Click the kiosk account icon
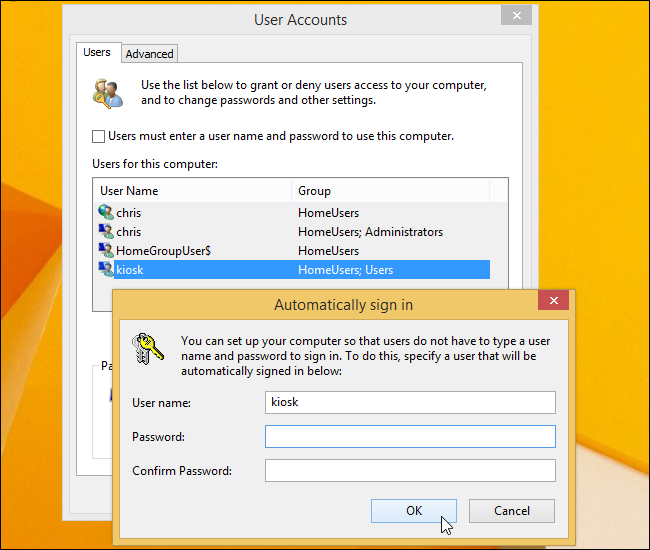 click(x=106, y=269)
